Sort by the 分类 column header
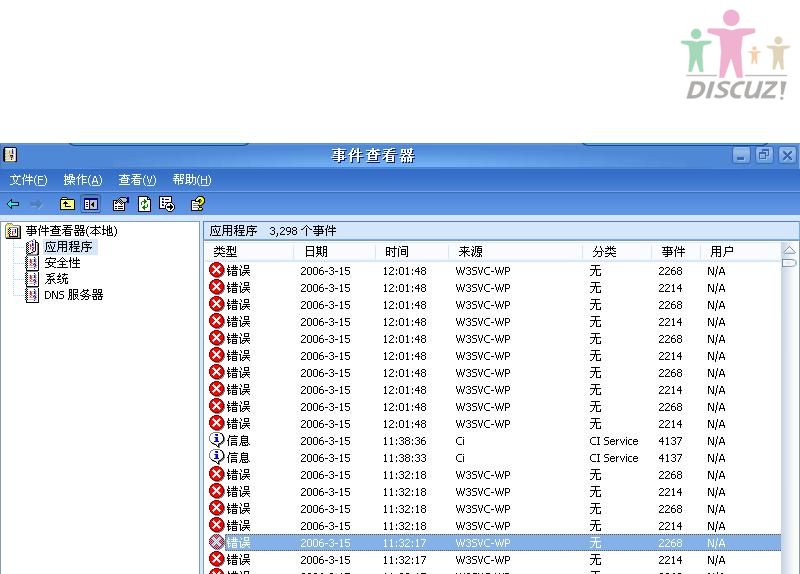The width and height of the screenshot is (800, 574). point(617,251)
